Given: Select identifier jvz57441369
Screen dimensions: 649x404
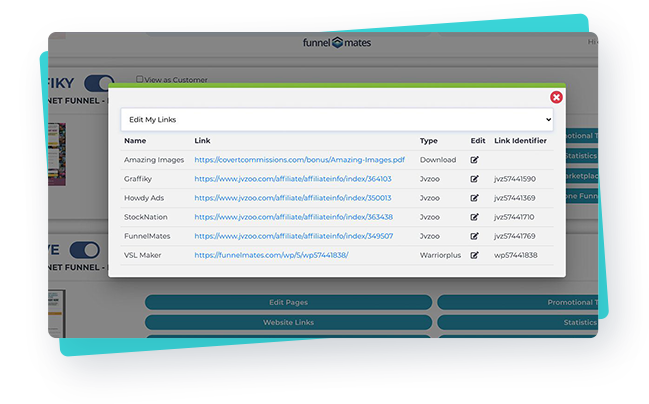Looking at the screenshot, I should pyautogui.click(x=514, y=198).
